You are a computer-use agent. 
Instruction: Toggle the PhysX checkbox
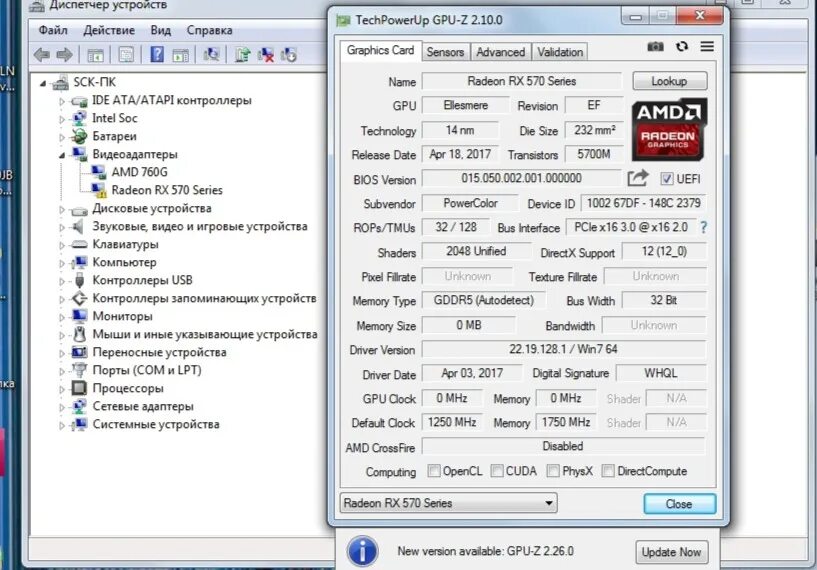click(553, 471)
